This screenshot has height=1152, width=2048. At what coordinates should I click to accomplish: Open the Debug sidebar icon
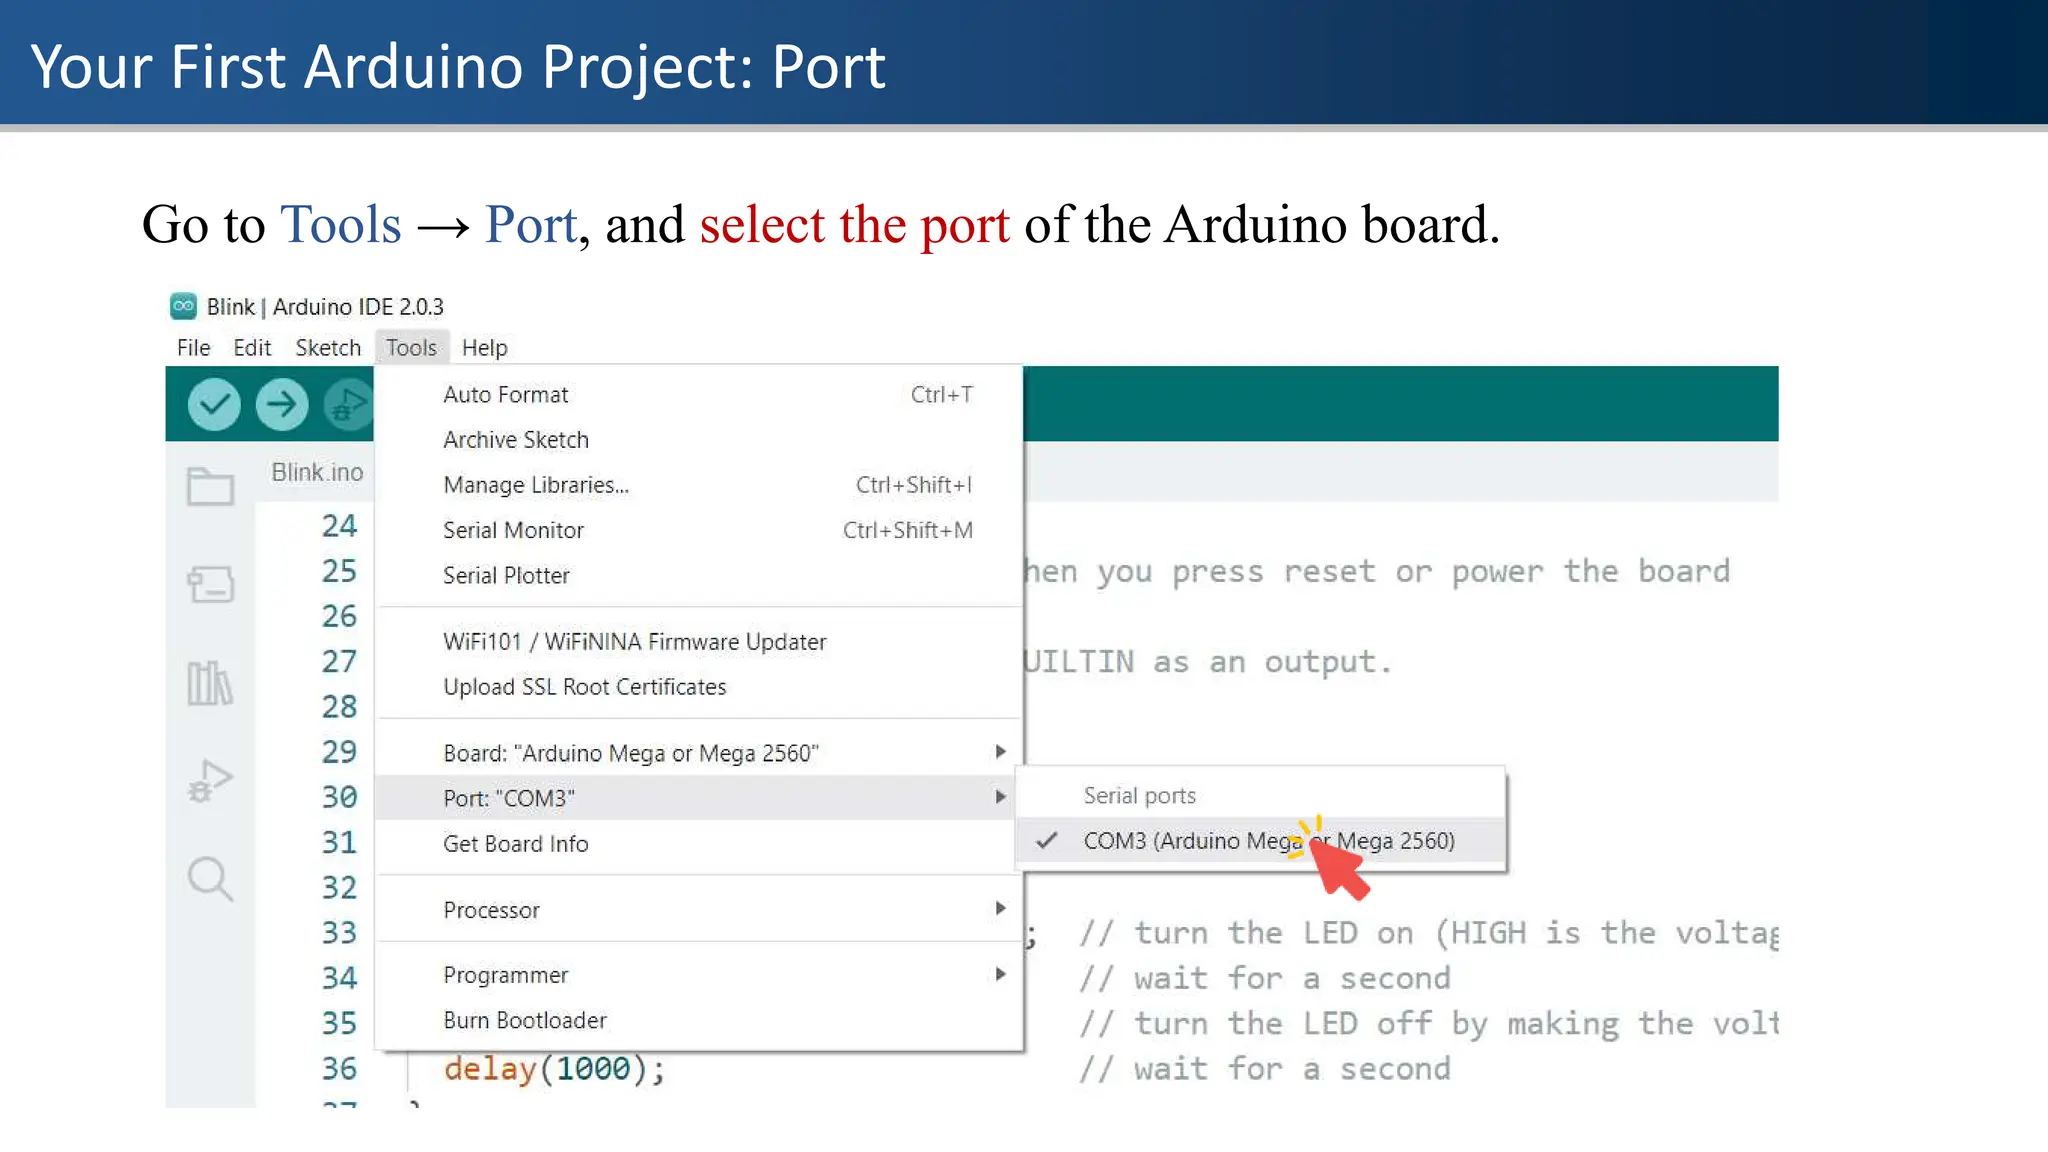pos(210,781)
